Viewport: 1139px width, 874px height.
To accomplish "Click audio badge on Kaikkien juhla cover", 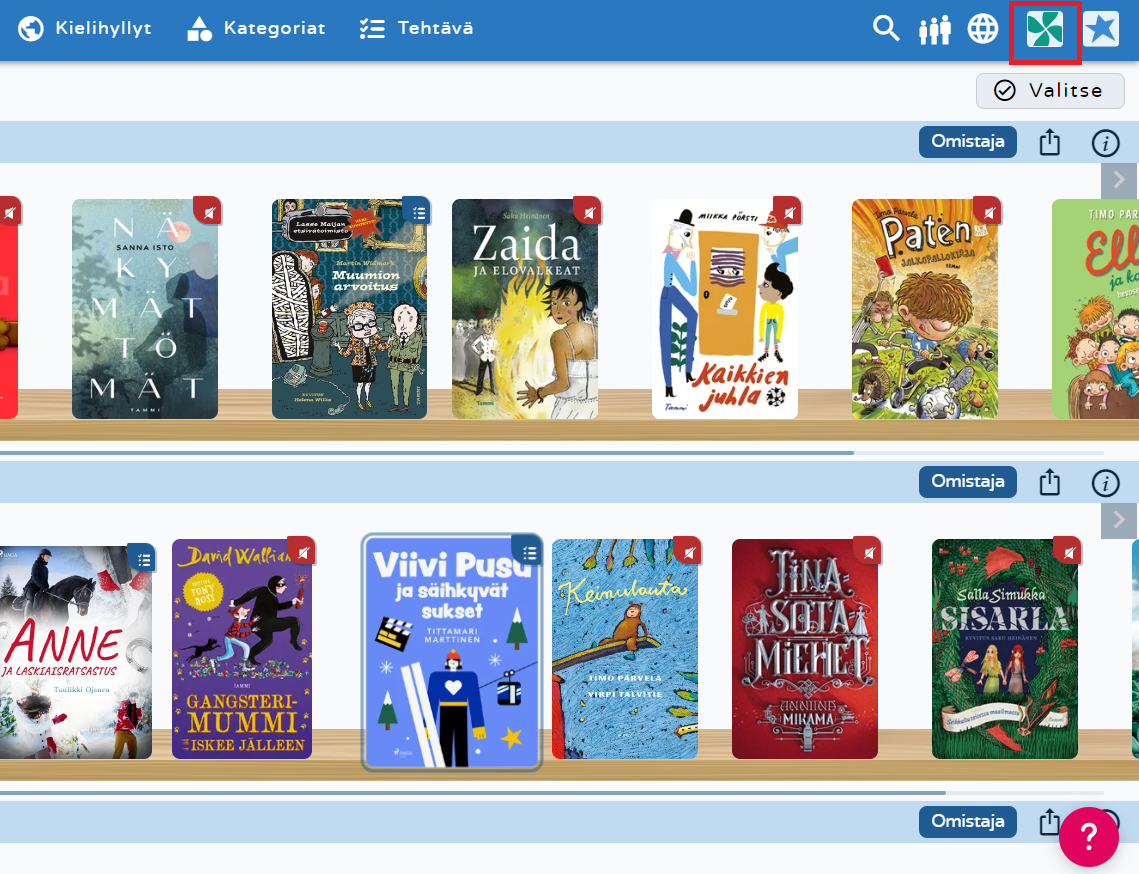I will click(x=787, y=211).
